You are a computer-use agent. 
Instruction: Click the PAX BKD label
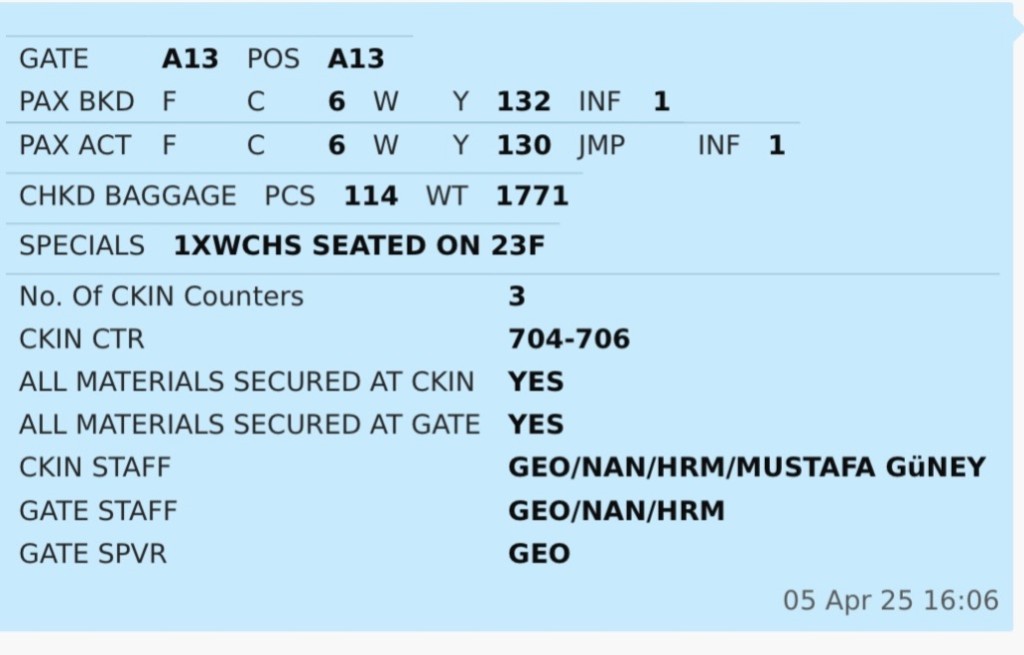(x=76, y=102)
